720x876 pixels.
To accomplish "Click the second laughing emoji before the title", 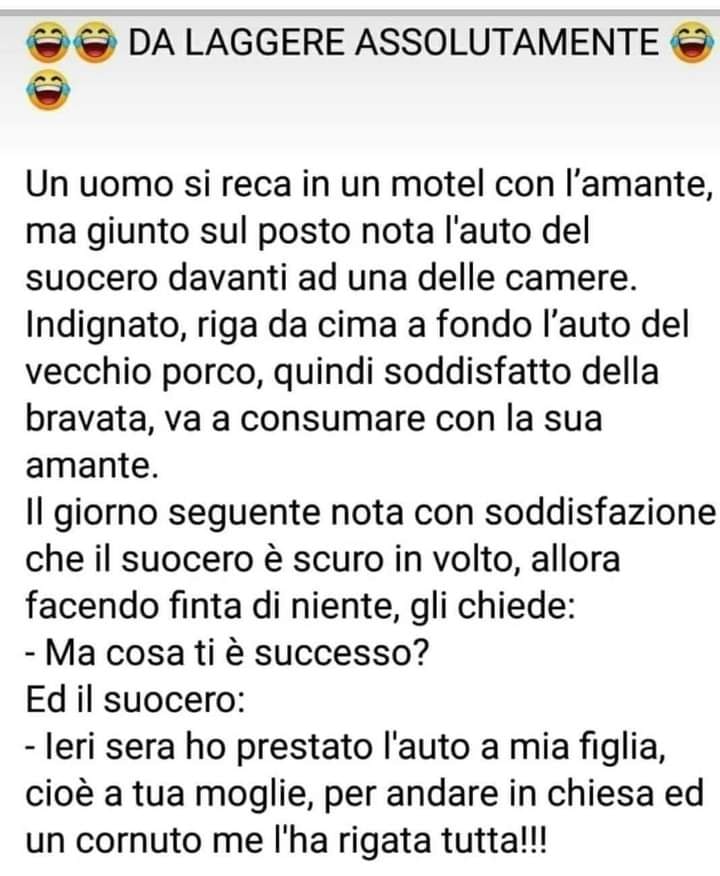I will [96, 42].
